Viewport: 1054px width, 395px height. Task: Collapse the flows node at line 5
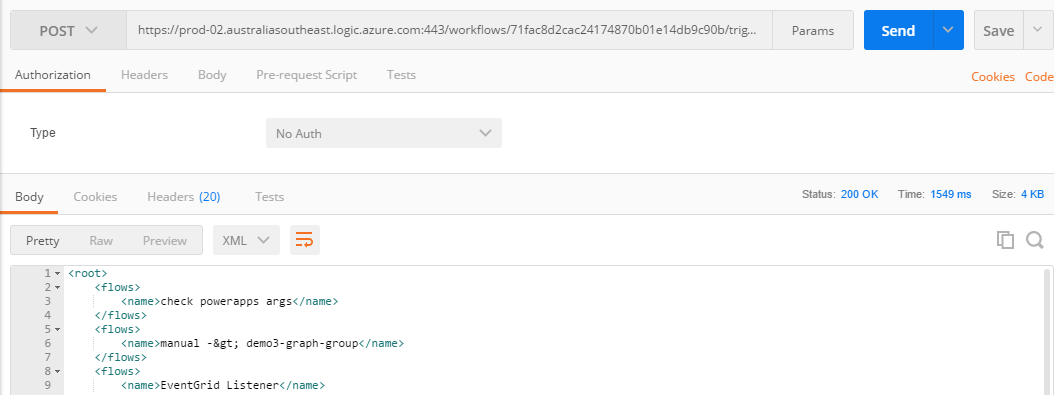(x=57, y=330)
